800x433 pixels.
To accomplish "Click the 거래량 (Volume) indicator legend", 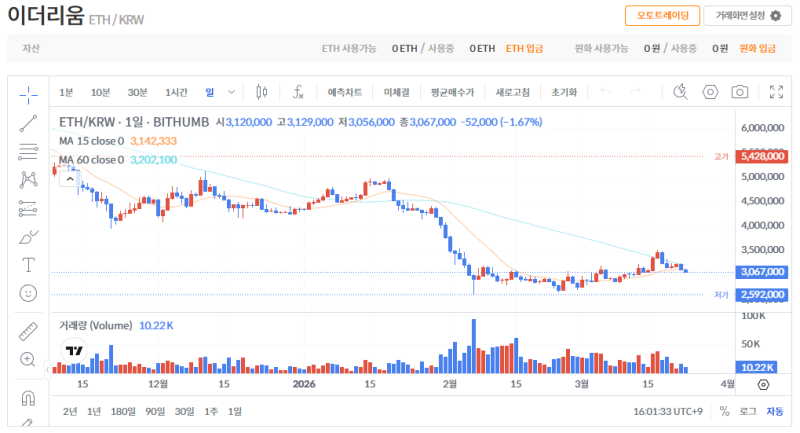I will (x=95, y=325).
